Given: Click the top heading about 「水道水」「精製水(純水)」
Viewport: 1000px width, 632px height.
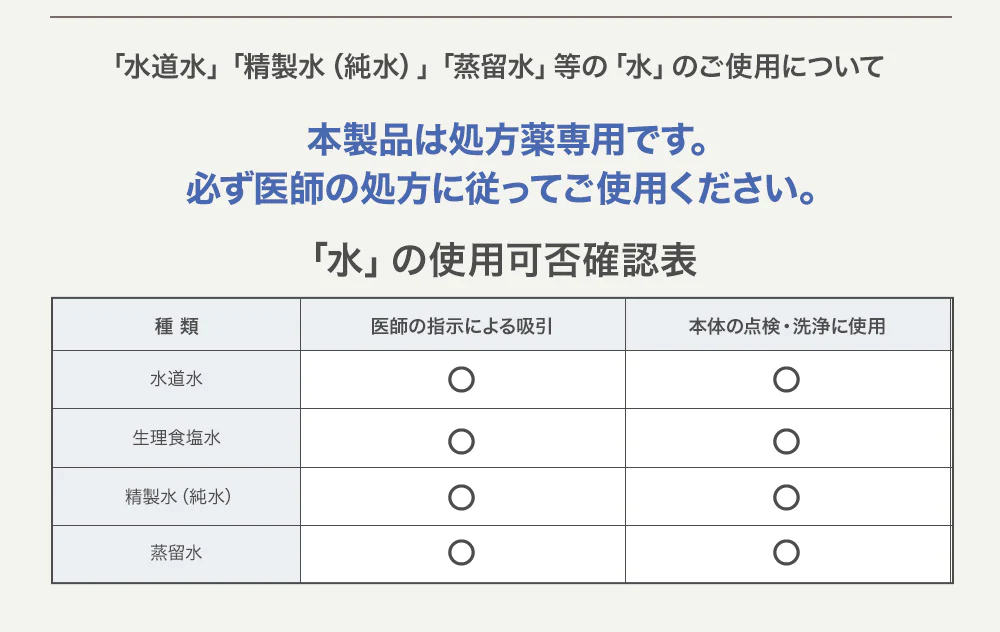Looking at the screenshot, I should pyautogui.click(x=497, y=66).
